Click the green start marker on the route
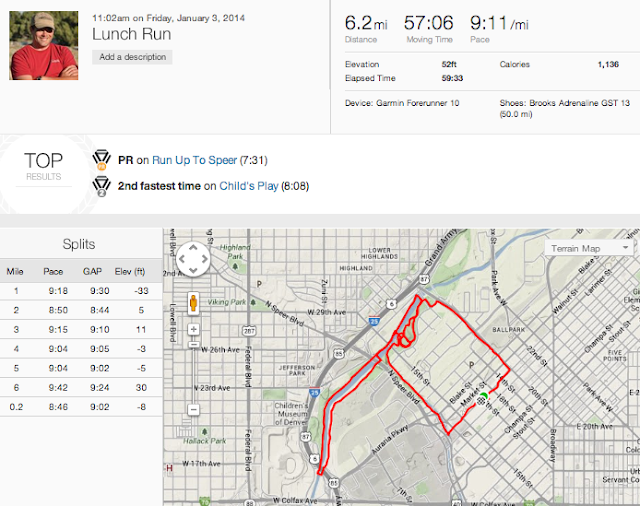 (x=484, y=395)
